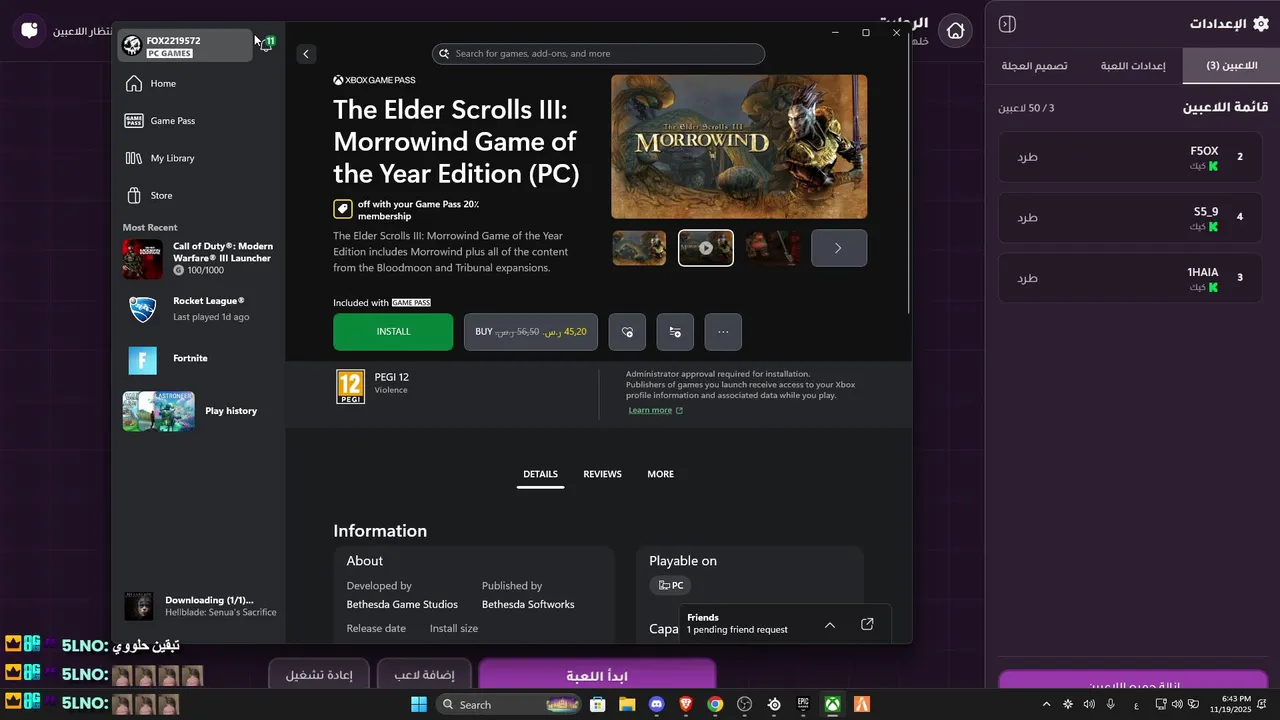Kick player F5OX with طرد
This screenshot has height=720, width=1280.
1027,157
